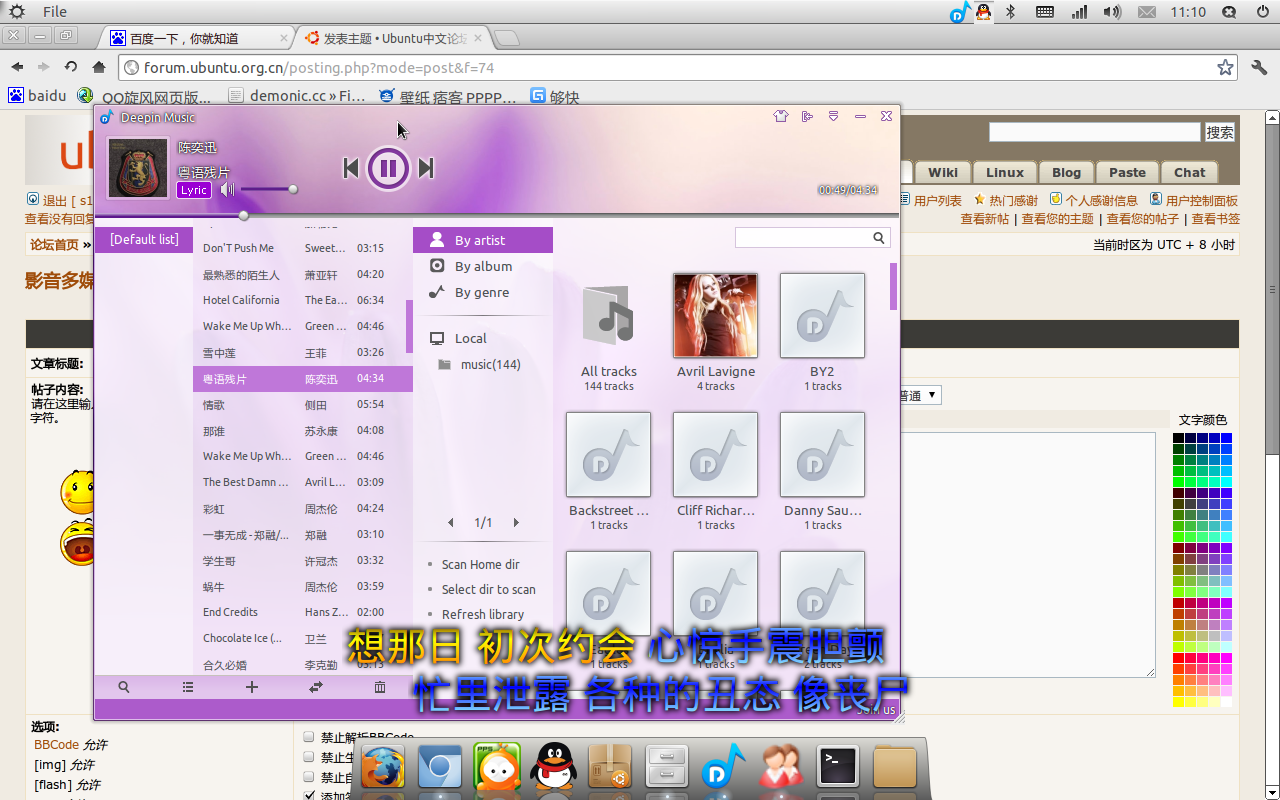Open the BY2 artist tile
The image size is (1280, 800).
(x=822, y=315)
